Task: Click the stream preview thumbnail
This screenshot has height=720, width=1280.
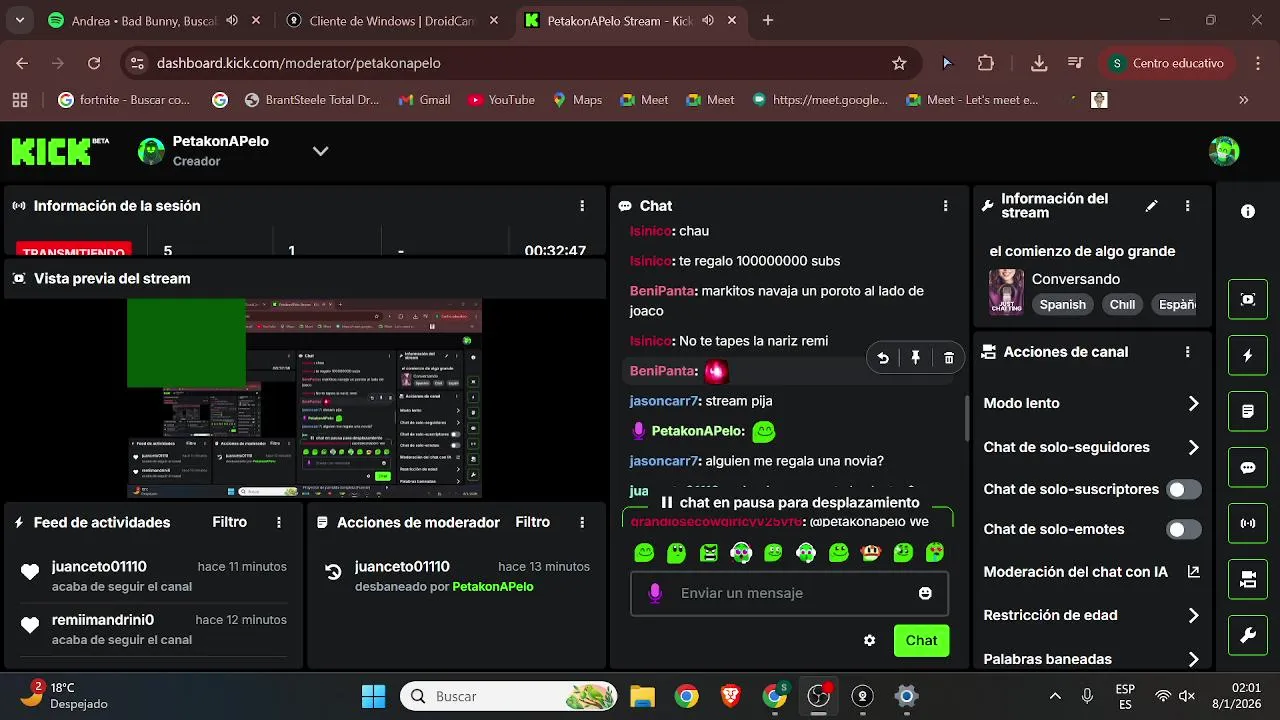Action: pyautogui.click(x=304, y=398)
